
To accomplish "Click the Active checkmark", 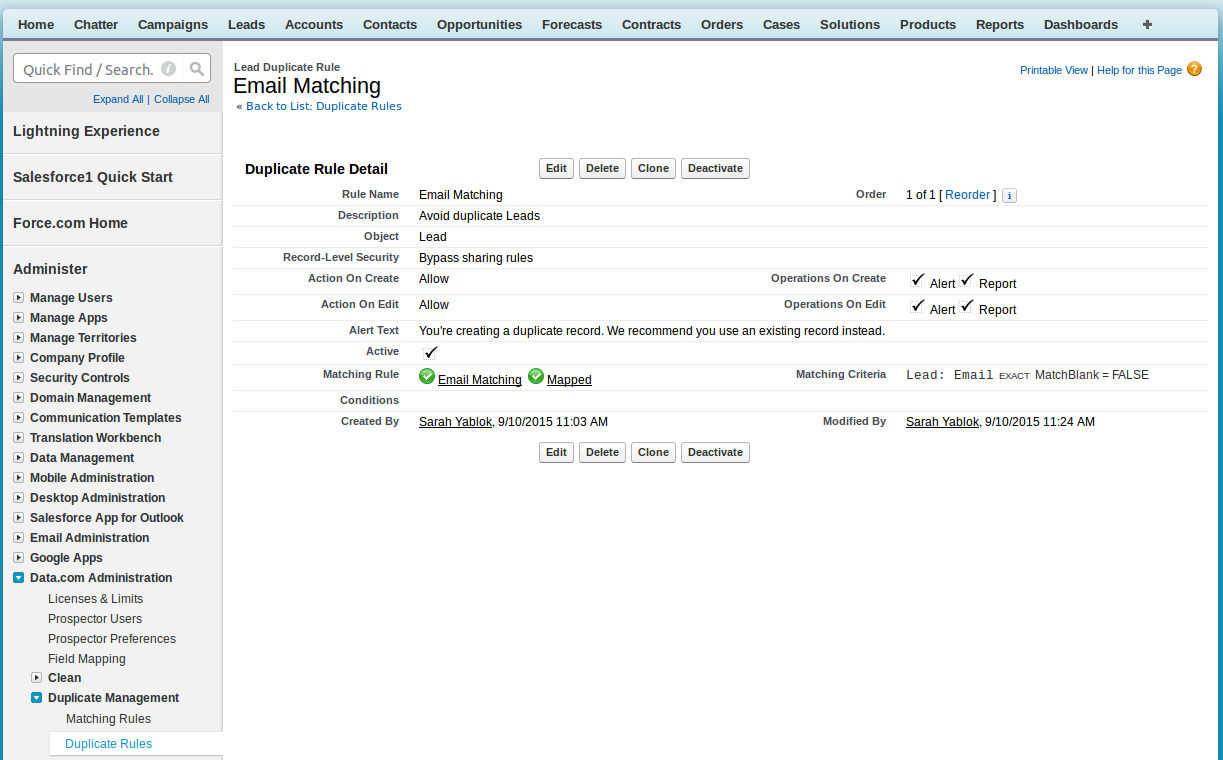I will click(x=431, y=352).
